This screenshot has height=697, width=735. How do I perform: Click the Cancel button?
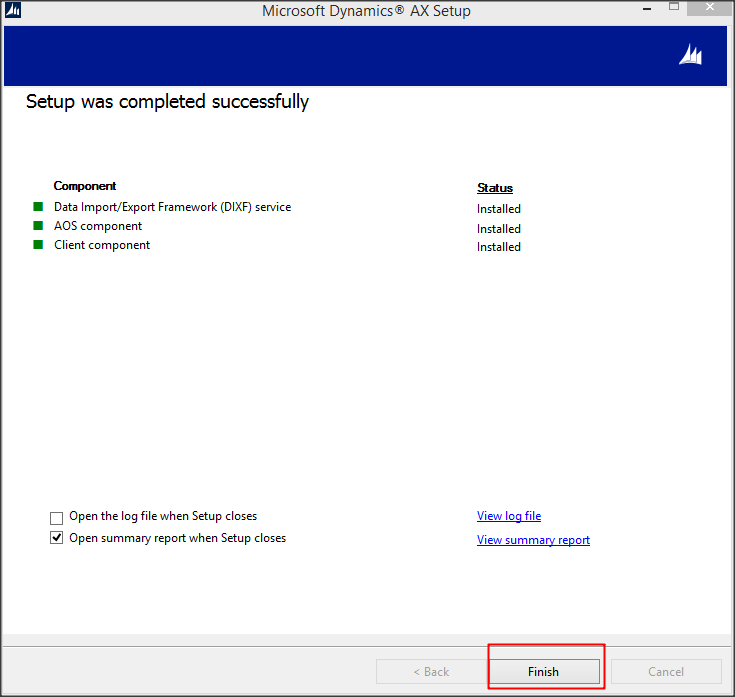click(x=666, y=671)
